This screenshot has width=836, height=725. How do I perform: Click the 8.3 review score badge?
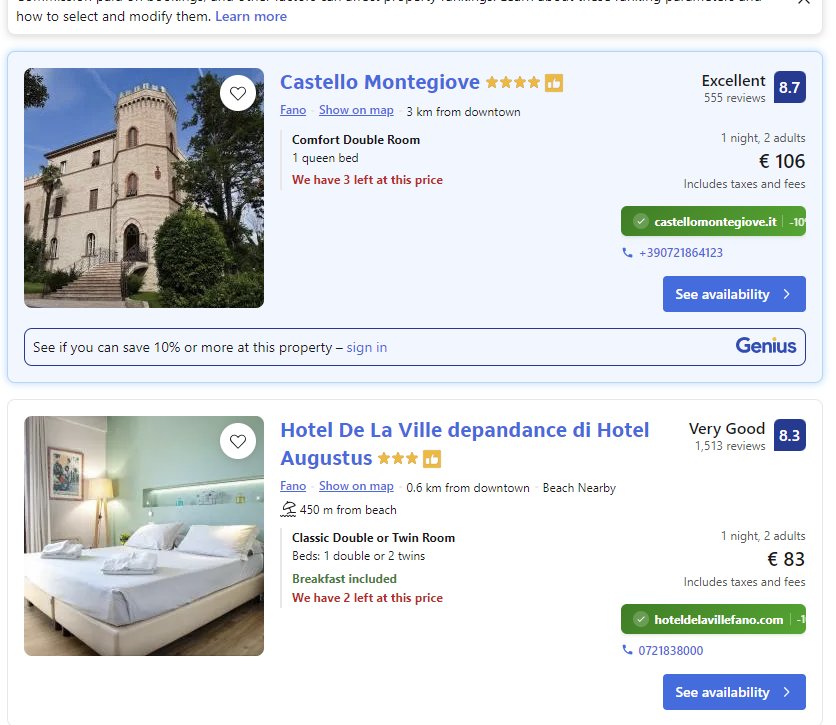pyautogui.click(x=789, y=435)
